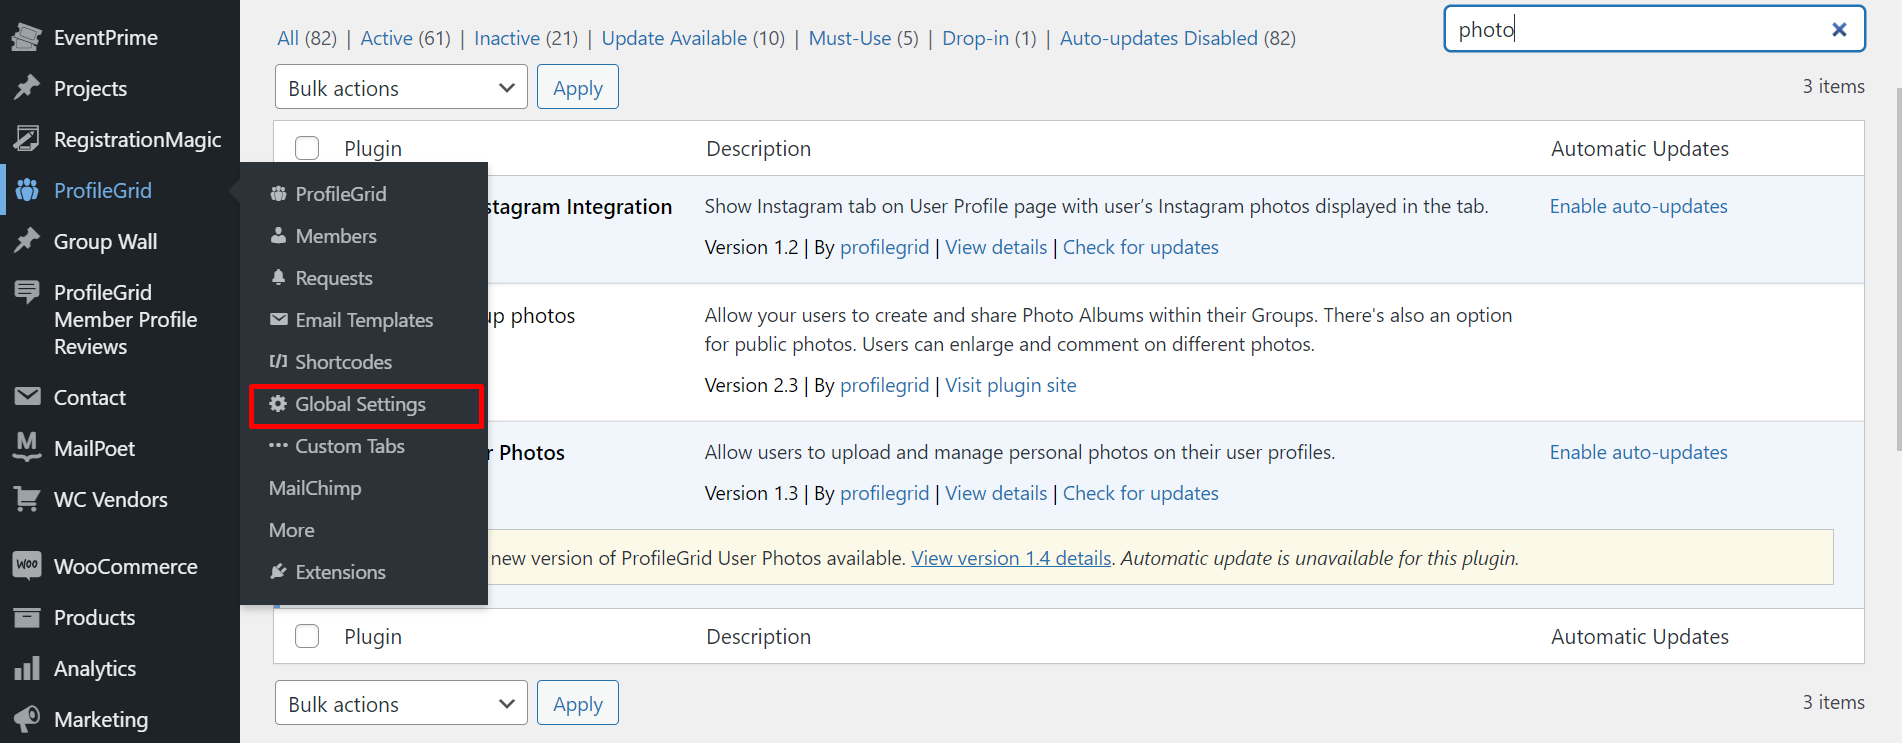
Task: Click the RegistrationMagic sidebar icon
Action: 27,139
